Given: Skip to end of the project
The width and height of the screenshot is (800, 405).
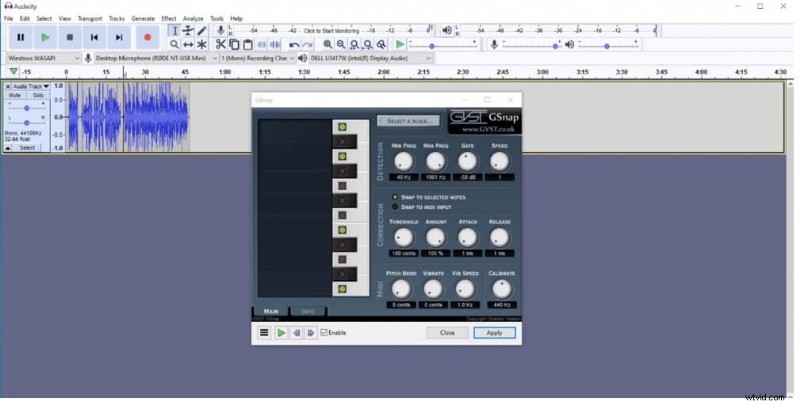Looking at the screenshot, I should [119, 37].
